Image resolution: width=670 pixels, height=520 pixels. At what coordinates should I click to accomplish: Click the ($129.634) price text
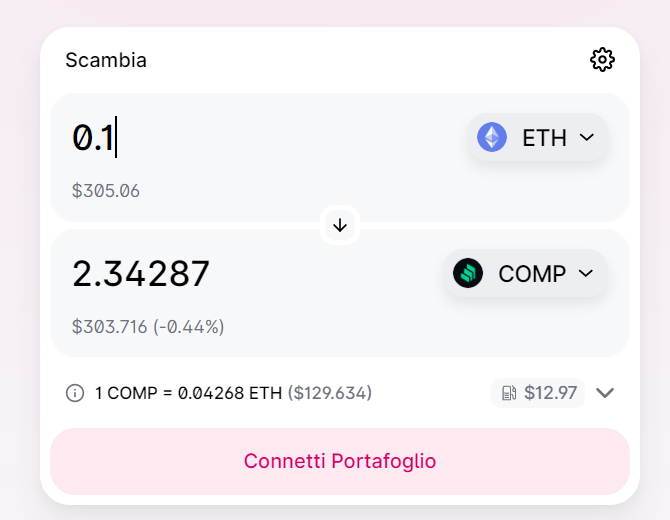(330, 393)
